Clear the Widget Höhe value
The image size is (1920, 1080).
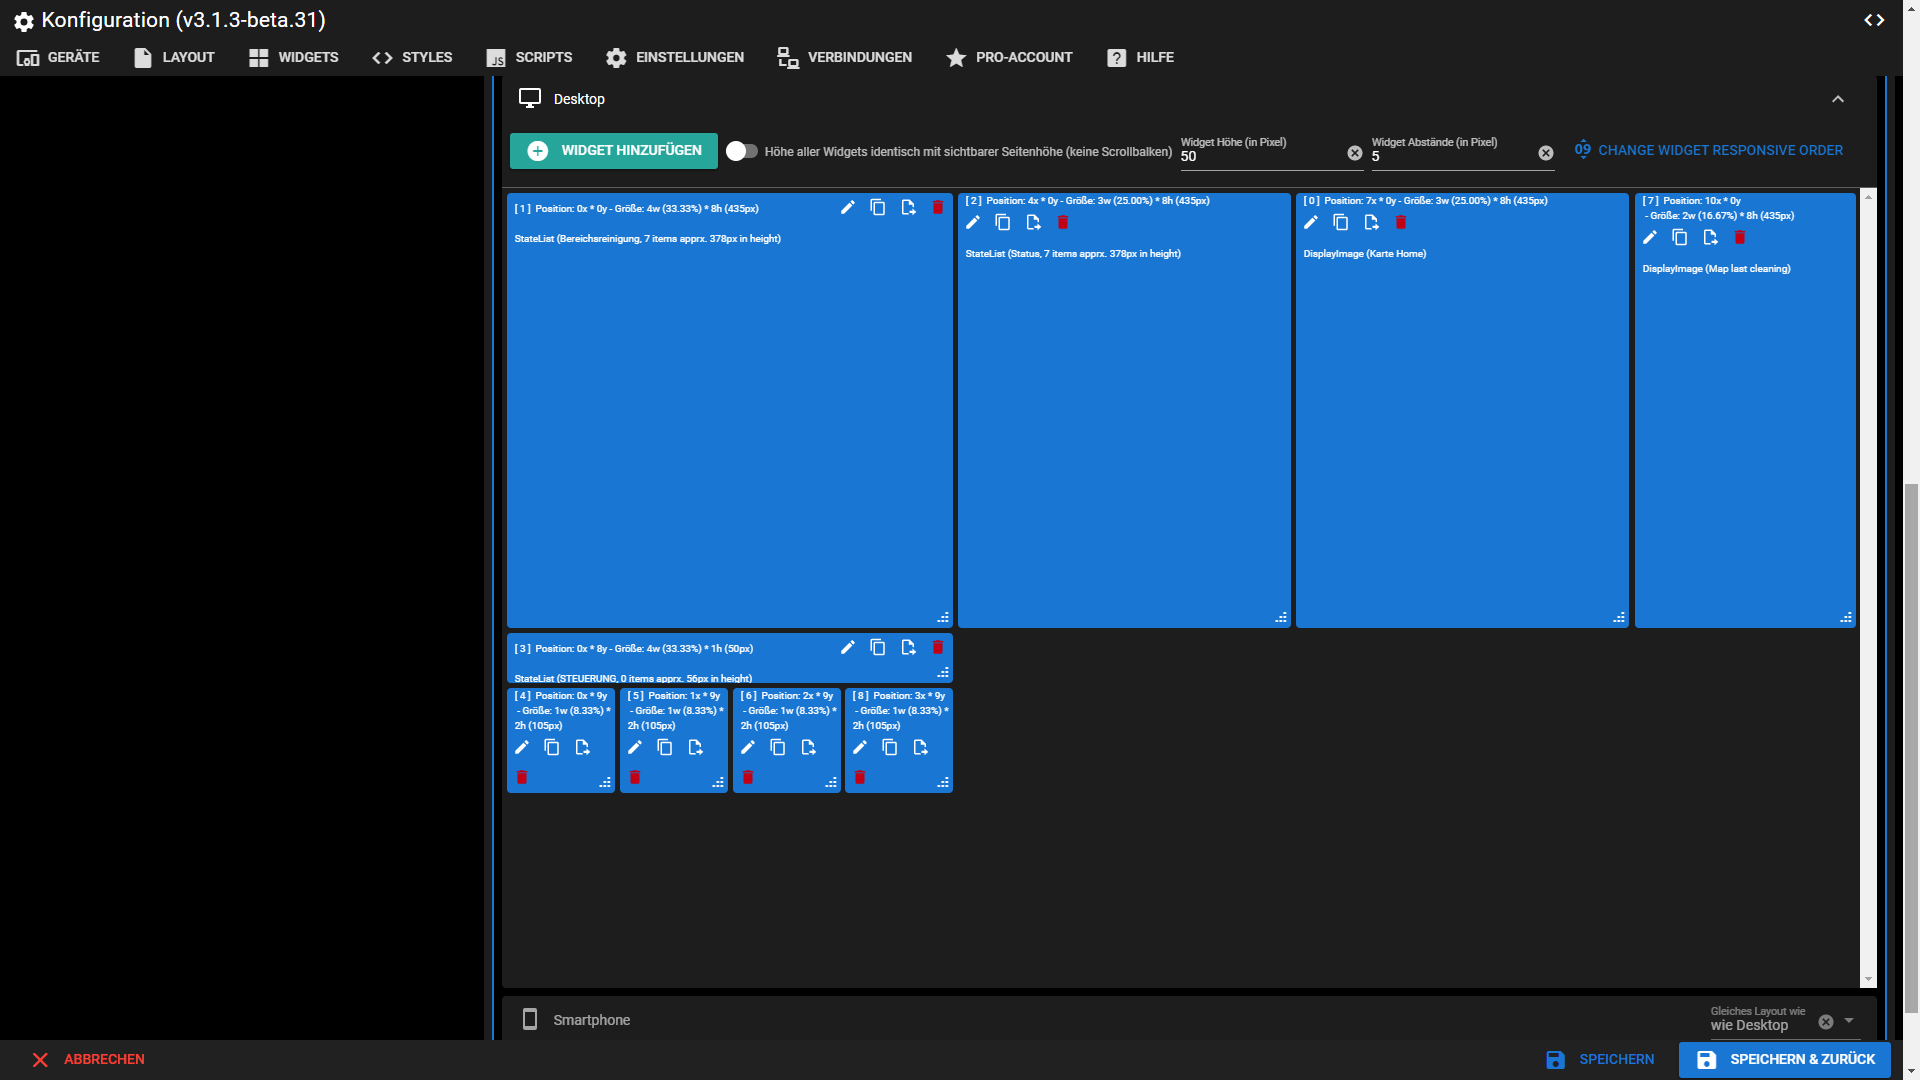[1354, 153]
